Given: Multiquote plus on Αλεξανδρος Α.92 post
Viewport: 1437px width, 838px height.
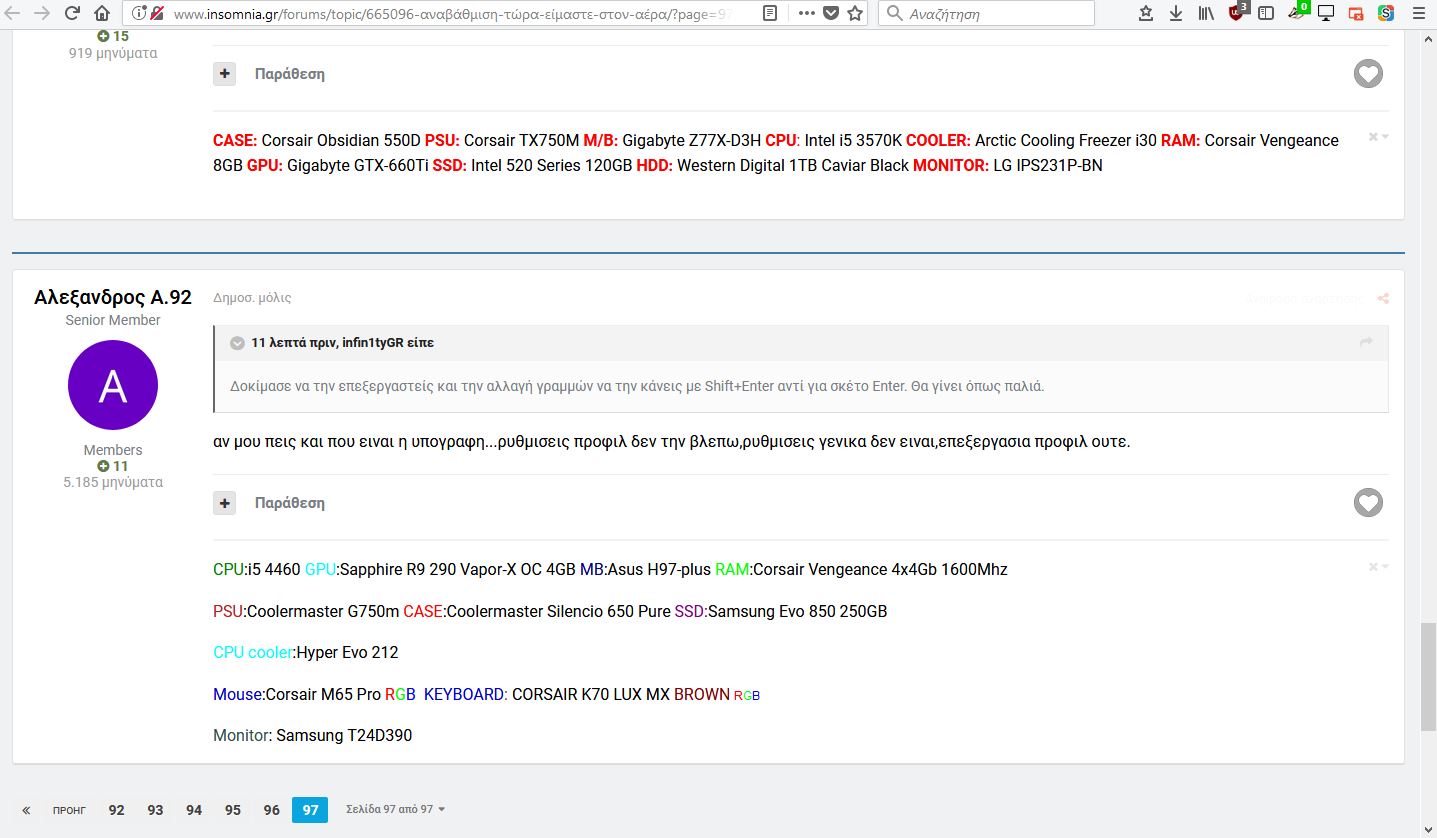Looking at the screenshot, I should [x=225, y=503].
